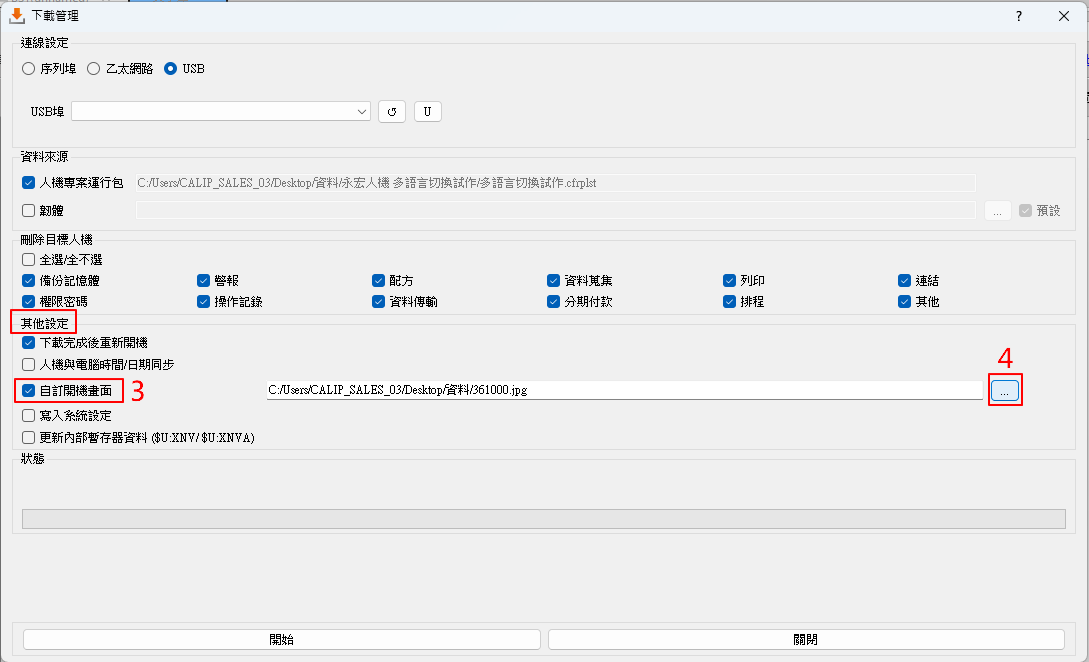Toggle the 全選/全不選 select all checkbox
Viewport: 1089px width, 662px height.
[x=28, y=260]
